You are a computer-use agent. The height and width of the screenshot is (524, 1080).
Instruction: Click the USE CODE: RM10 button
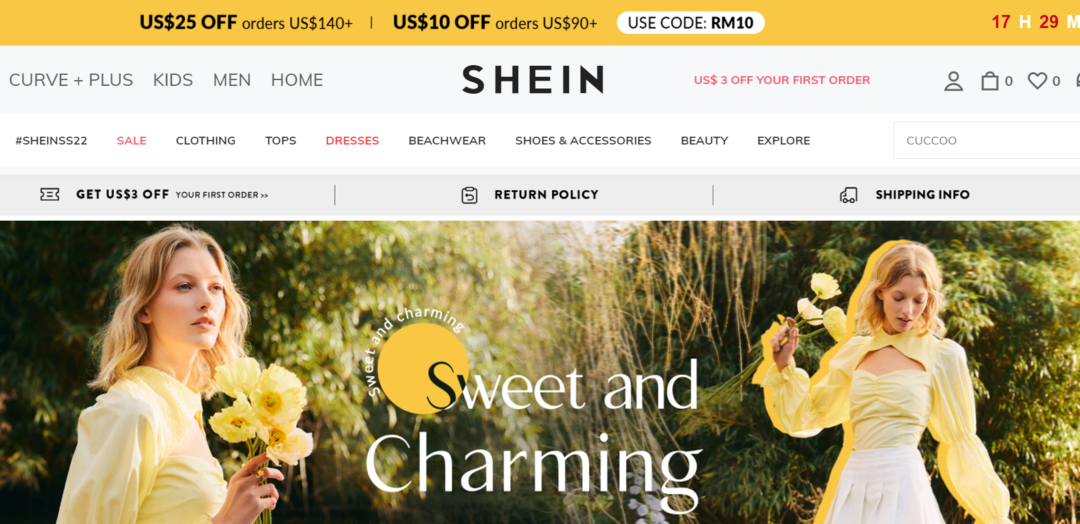tap(691, 23)
